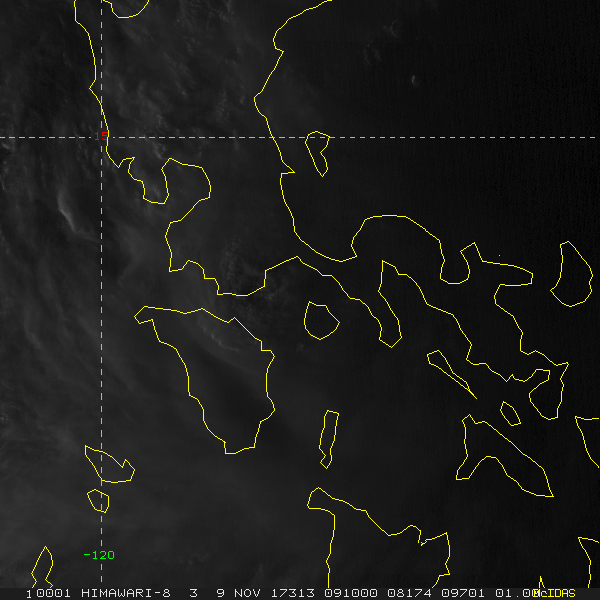Click inside the small Marinduque island outline
Viewport: 600px width, 600px height.
click(321, 321)
